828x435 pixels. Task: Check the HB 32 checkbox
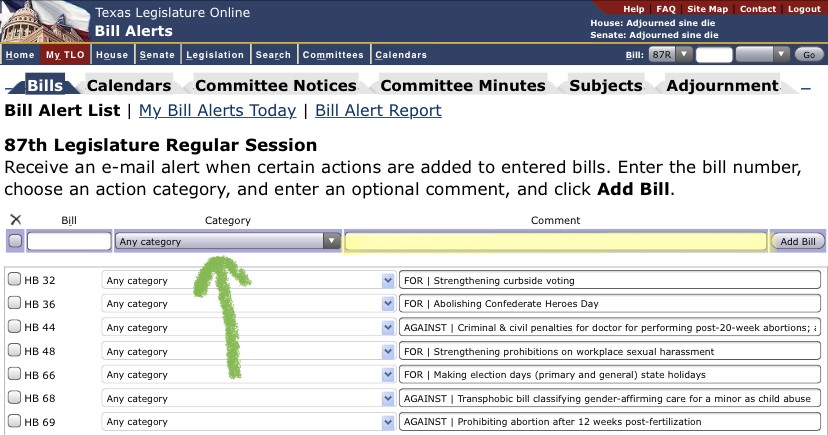click(14, 280)
